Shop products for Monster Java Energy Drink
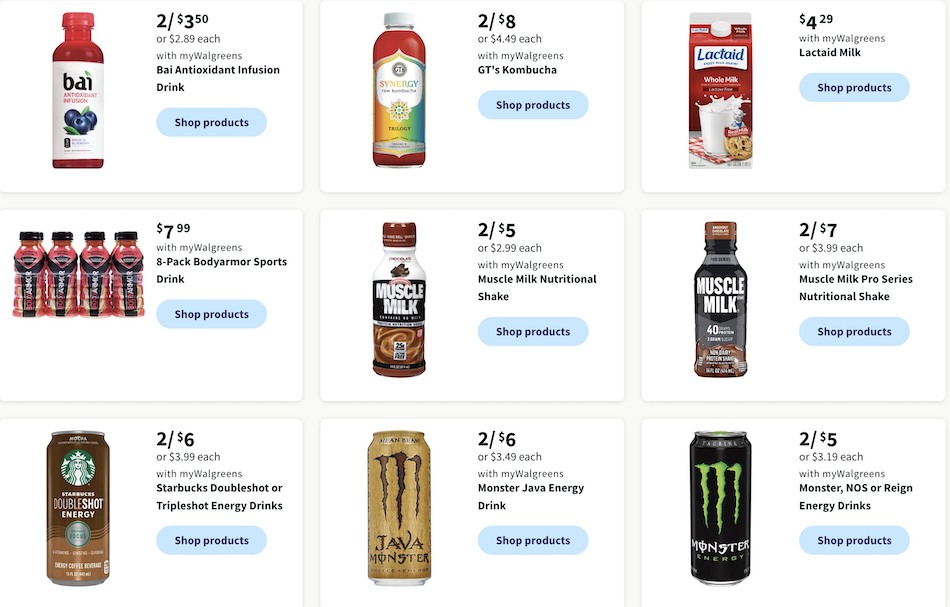Screen dimensions: 950x607 (x=533, y=540)
